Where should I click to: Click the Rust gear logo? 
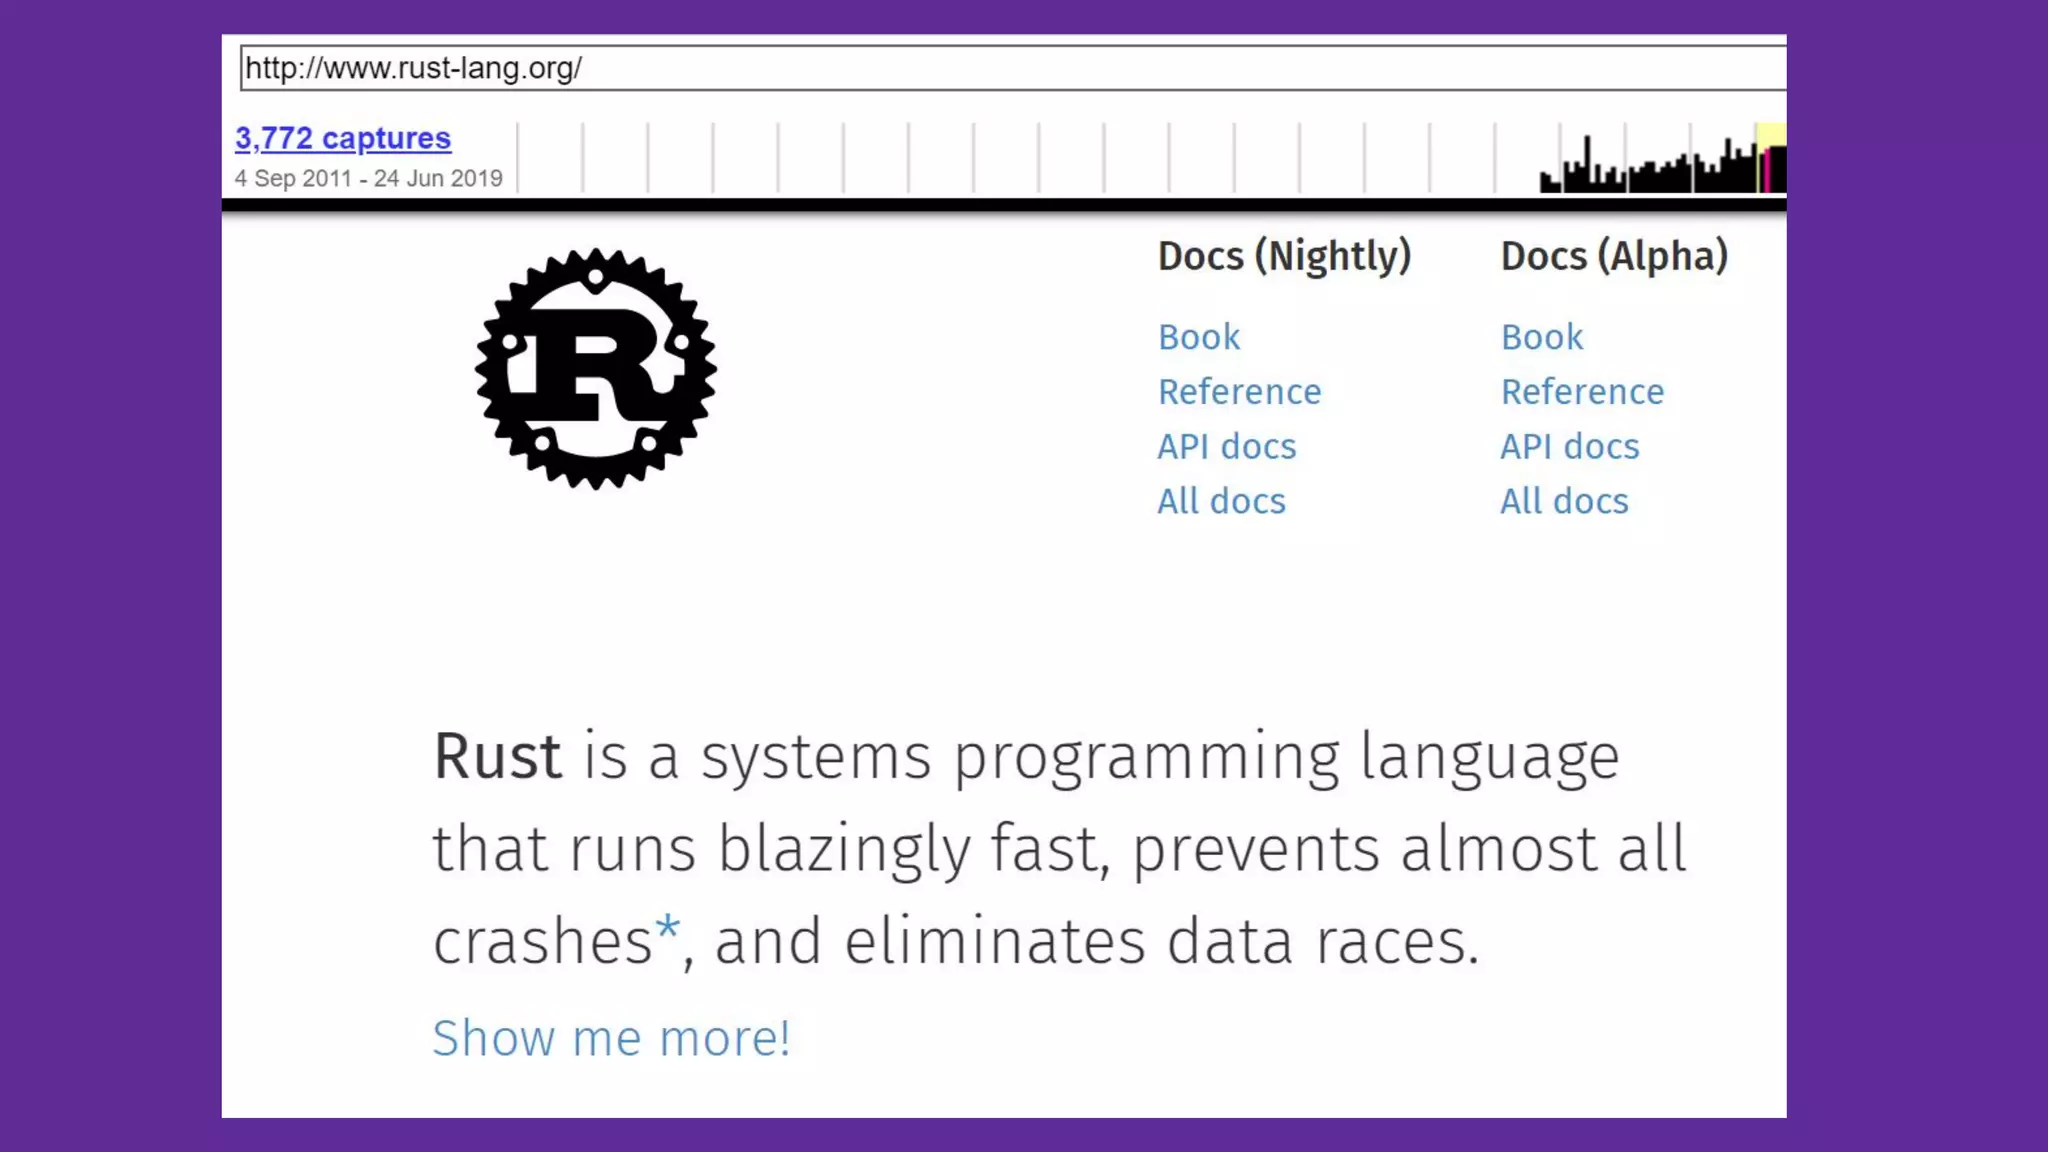point(596,369)
